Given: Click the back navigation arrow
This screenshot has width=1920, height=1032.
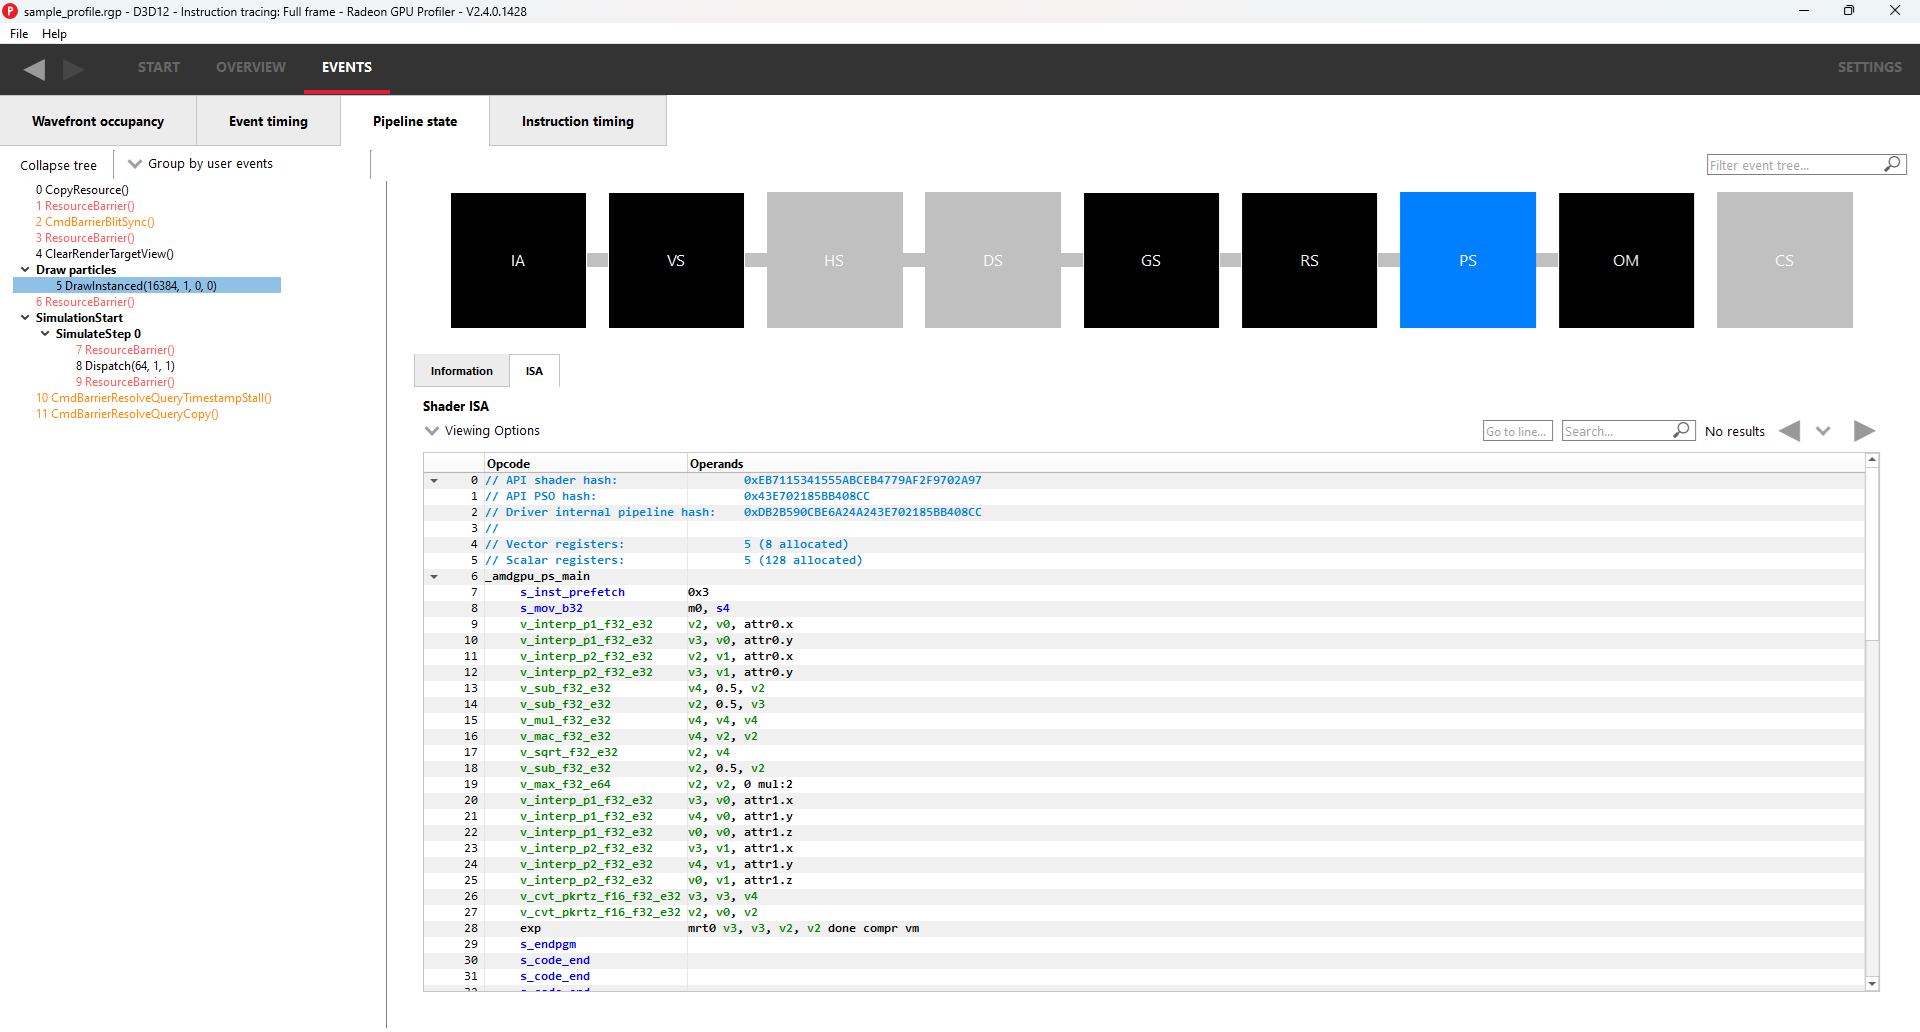Looking at the screenshot, I should click(x=35, y=69).
